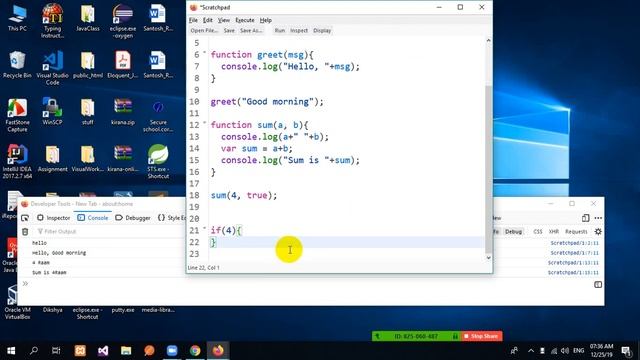Open Scratchpad/1:2:11 source link
Viewport: 640px width, 360px height.
click(574, 243)
